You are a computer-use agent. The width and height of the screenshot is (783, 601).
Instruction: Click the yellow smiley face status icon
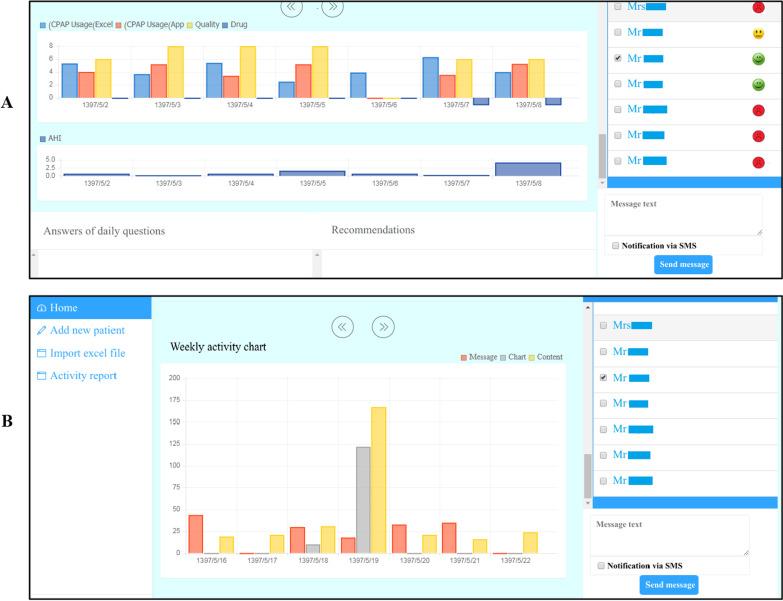point(759,34)
